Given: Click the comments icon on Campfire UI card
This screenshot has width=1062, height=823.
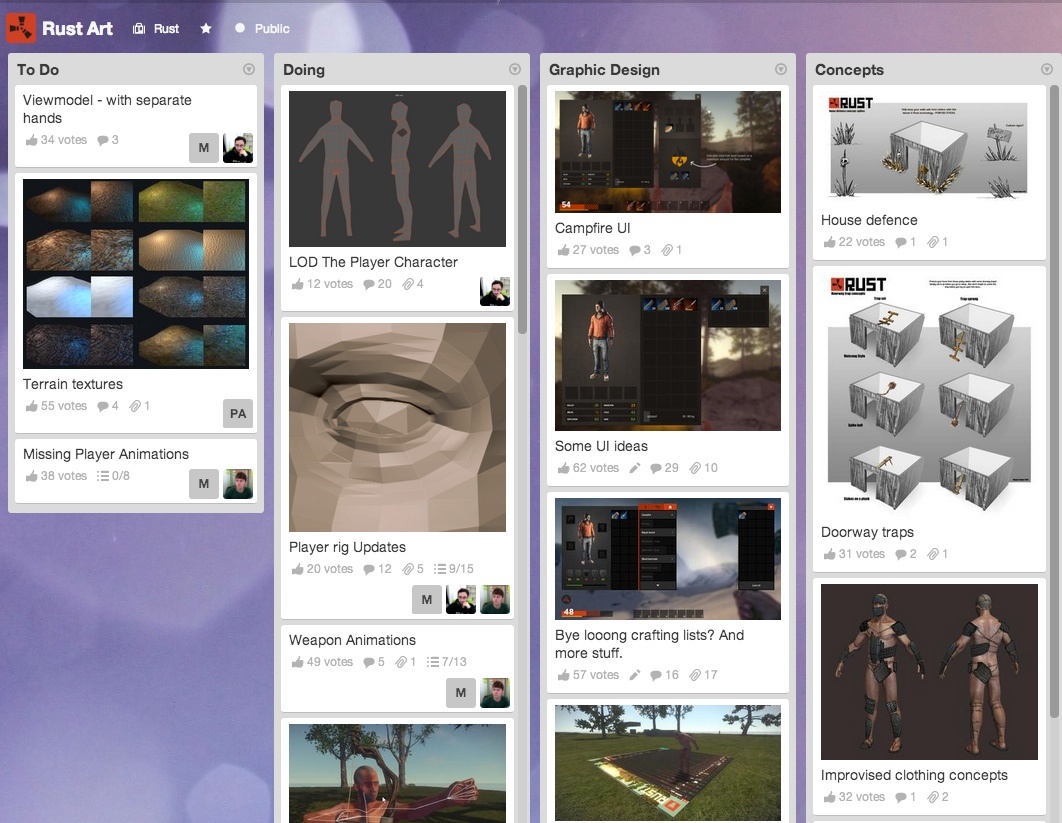Looking at the screenshot, I should point(635,250).
